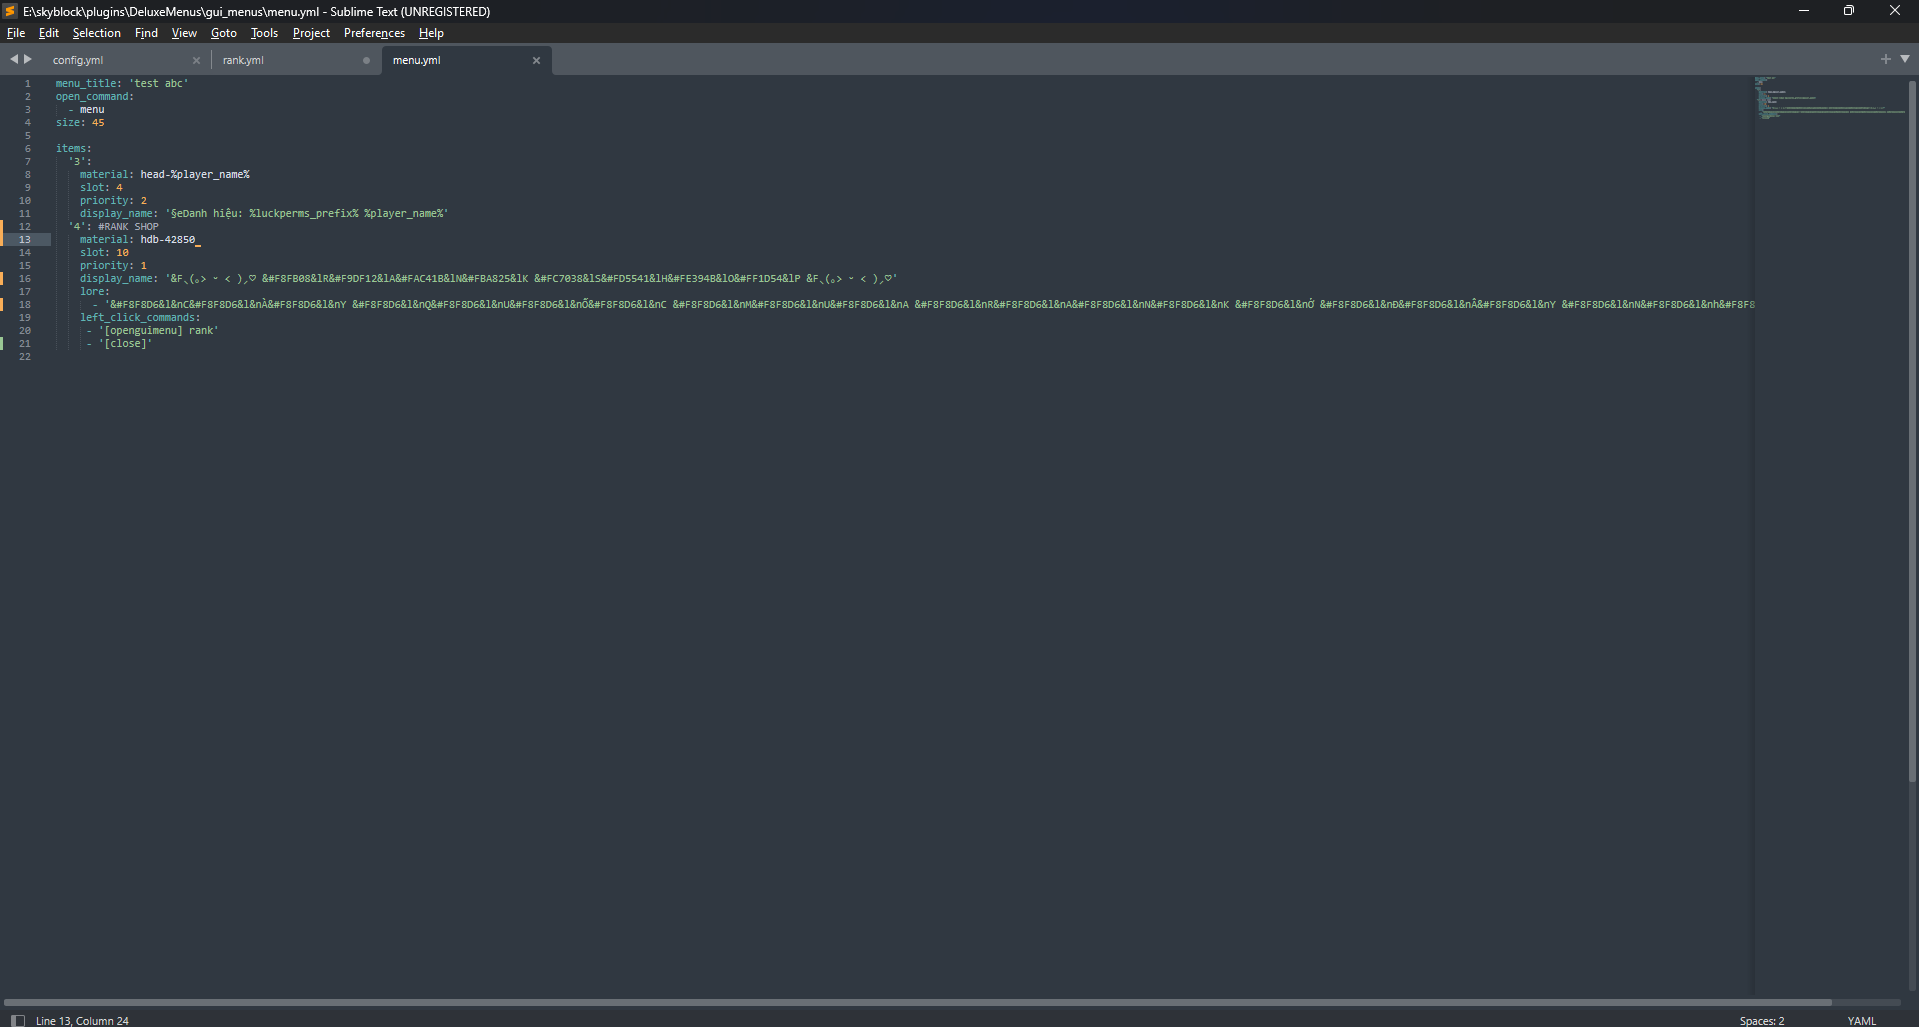1919x1027 pixels.
Task: Open the Goto menu
Action: 223,33
